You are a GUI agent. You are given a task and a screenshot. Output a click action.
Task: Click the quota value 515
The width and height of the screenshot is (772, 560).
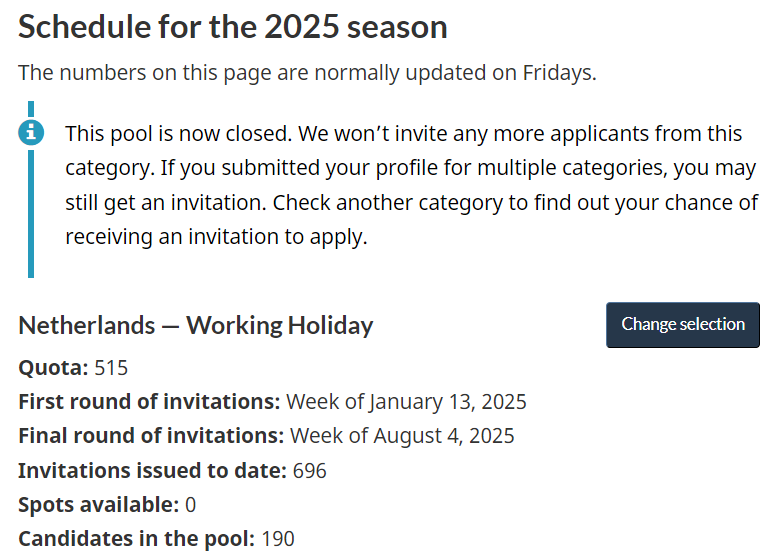coord(111,368)
